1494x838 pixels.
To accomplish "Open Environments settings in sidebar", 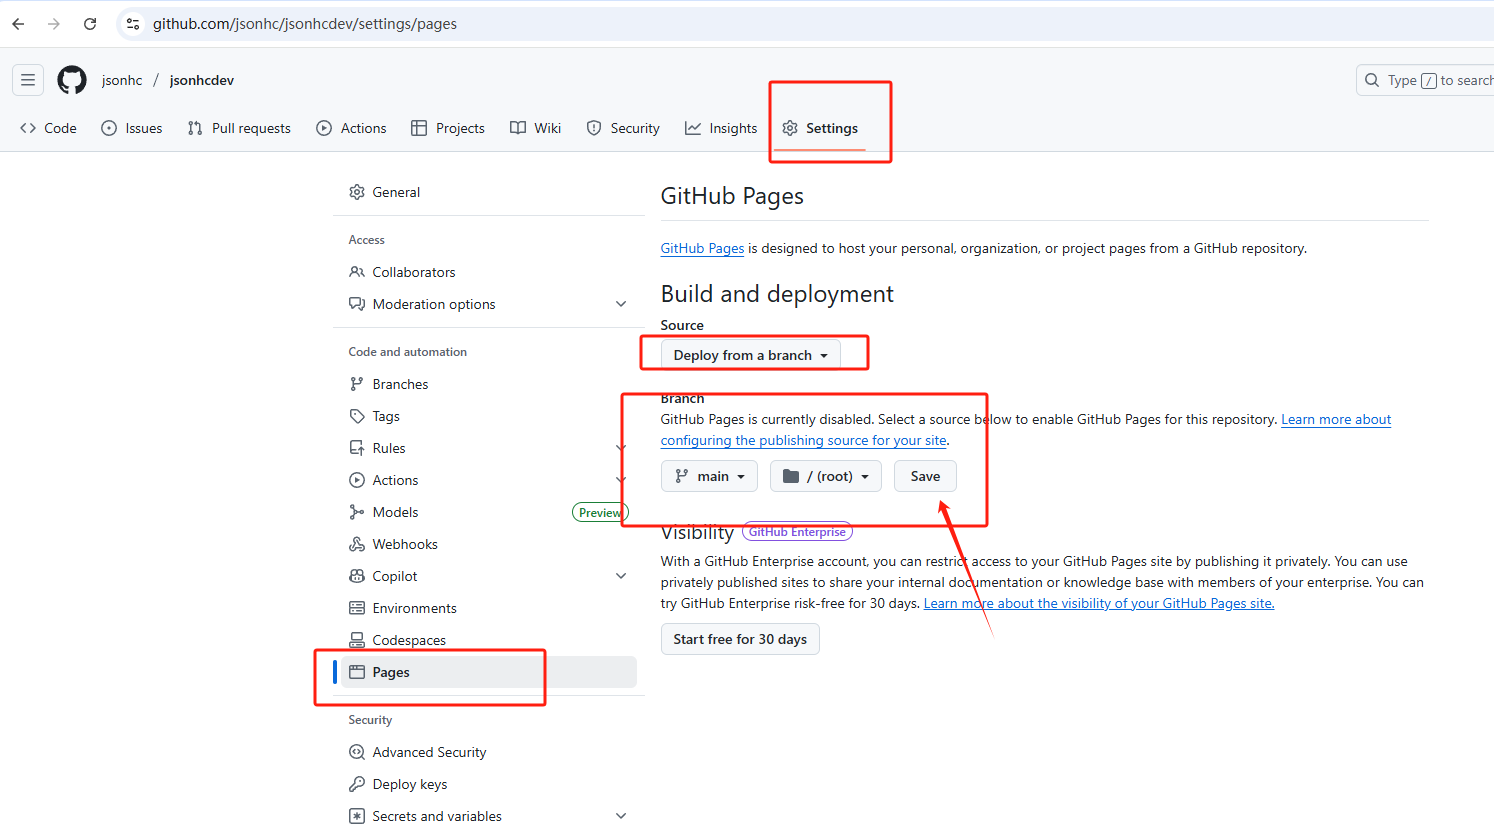I will (489, 608).
